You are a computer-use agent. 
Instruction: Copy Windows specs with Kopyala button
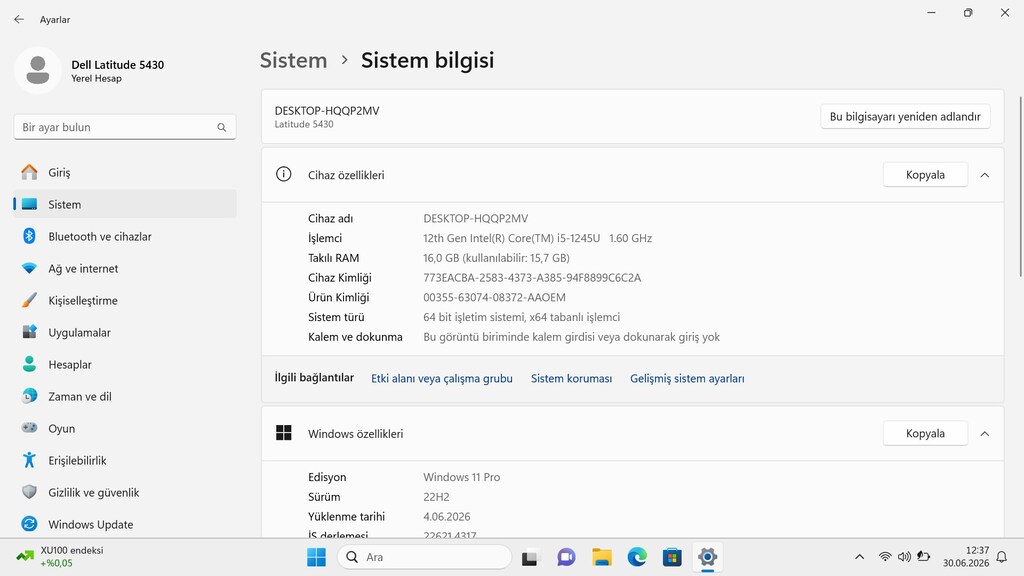[925, 433]
